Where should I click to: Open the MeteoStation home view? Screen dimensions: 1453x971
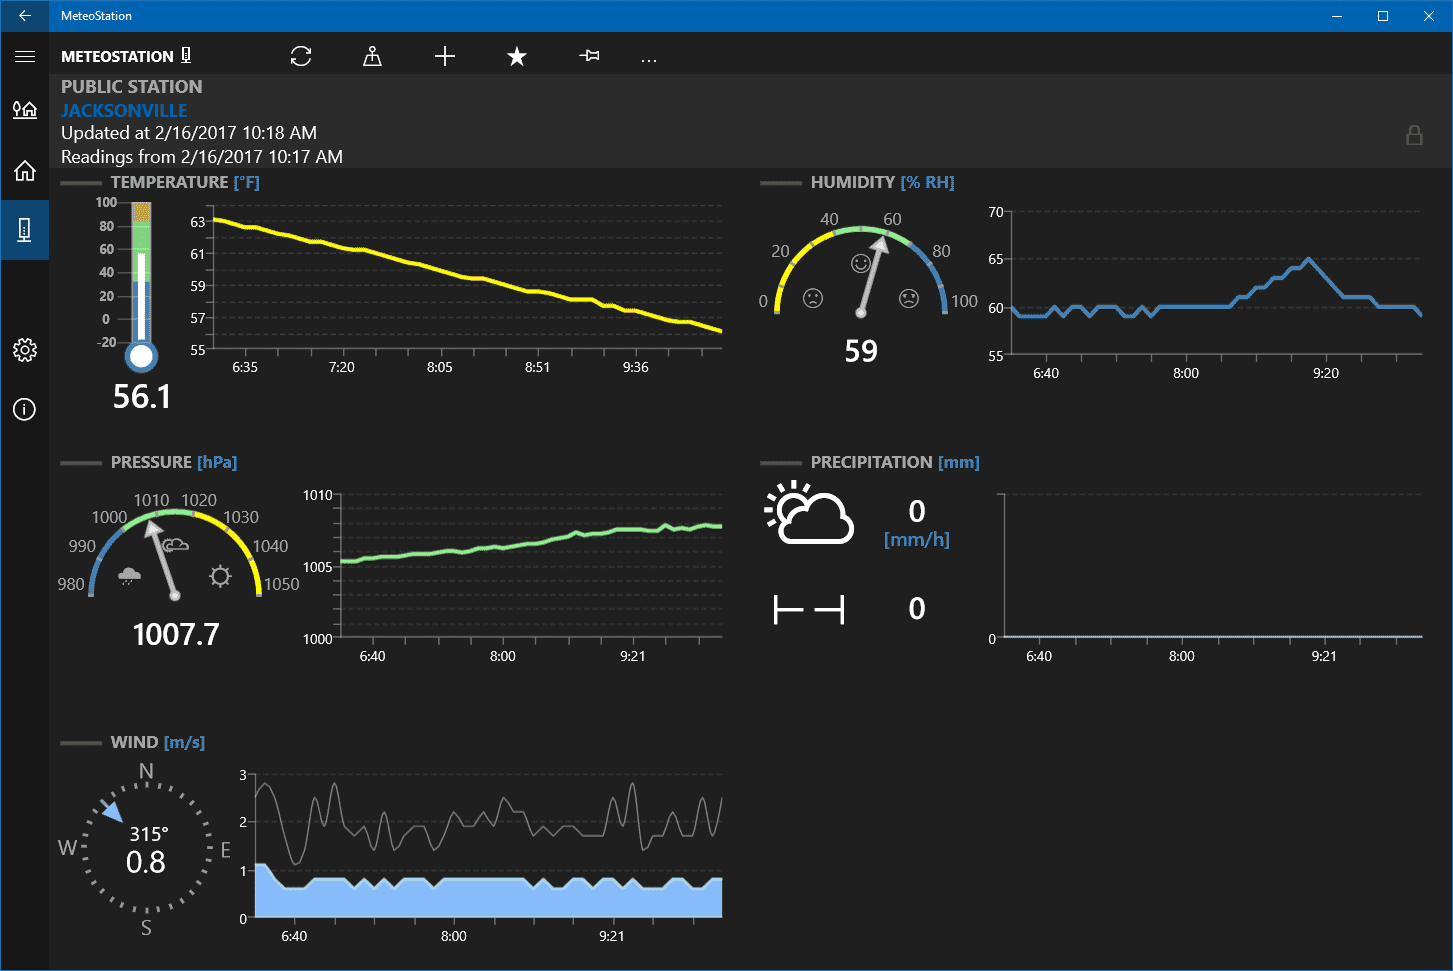pyautogui.click(x=24, y=170)
